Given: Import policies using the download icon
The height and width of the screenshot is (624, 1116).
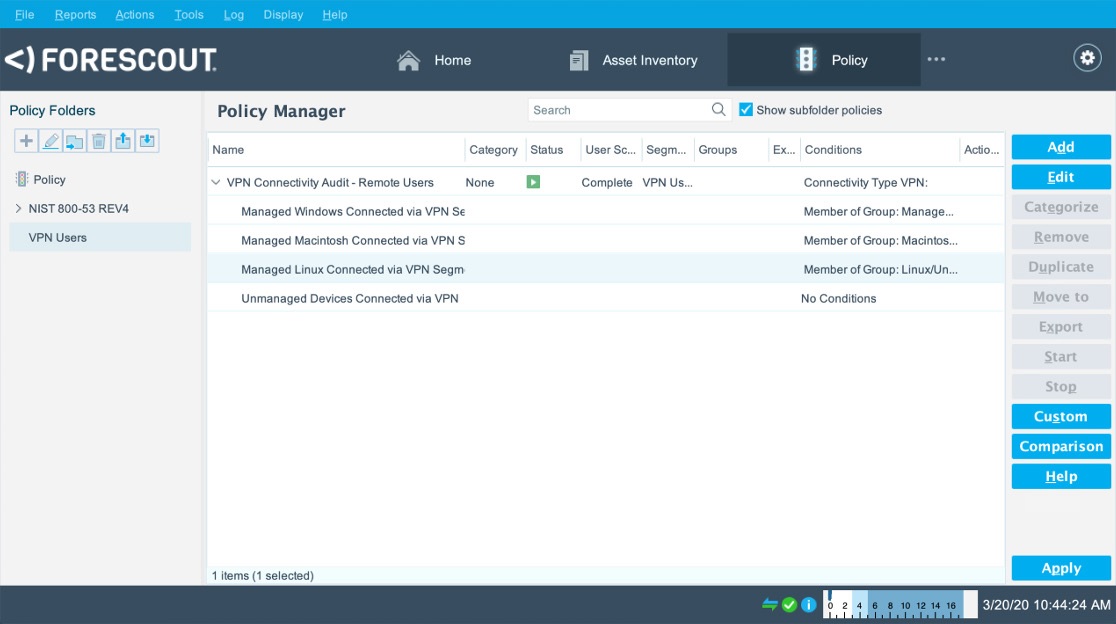Looking at the screenshot, I should pyautogui.click(x=146, y=140).
